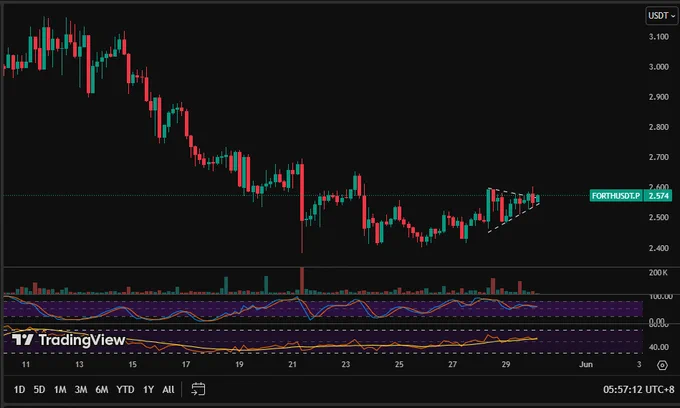Screen dimensions: 680x408
Task: Open the USDT currency dropdown
Action: tap(661, 16)
